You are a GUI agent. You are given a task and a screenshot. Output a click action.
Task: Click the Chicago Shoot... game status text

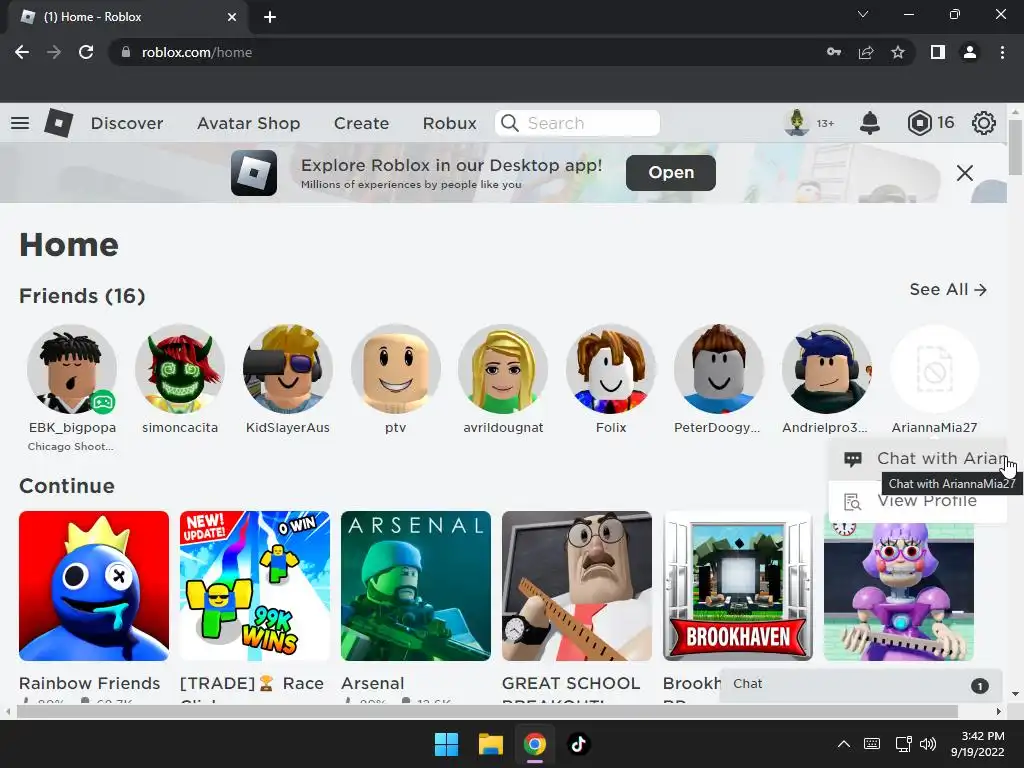click(71, 447)
